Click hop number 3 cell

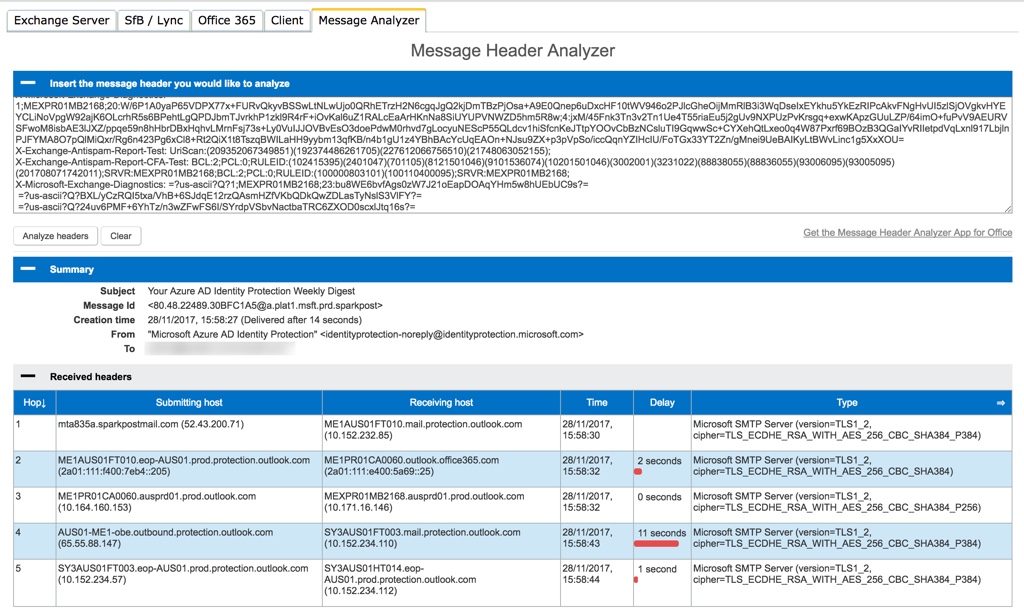35,504
